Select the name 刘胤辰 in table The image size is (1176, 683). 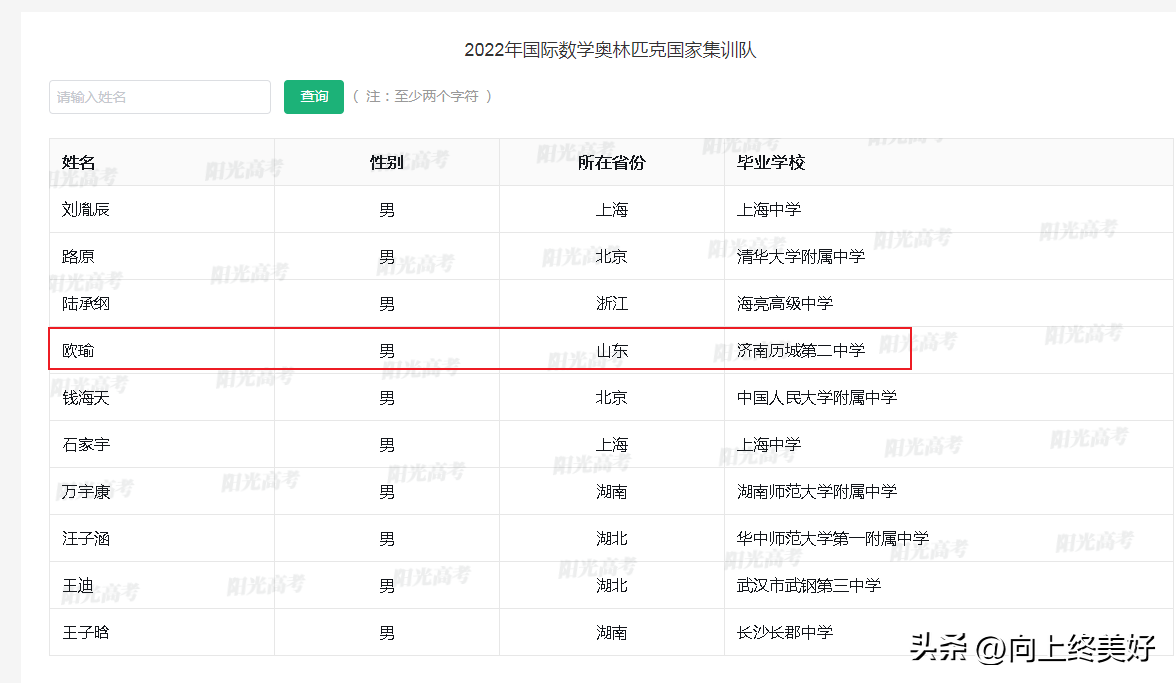(87, 210)
